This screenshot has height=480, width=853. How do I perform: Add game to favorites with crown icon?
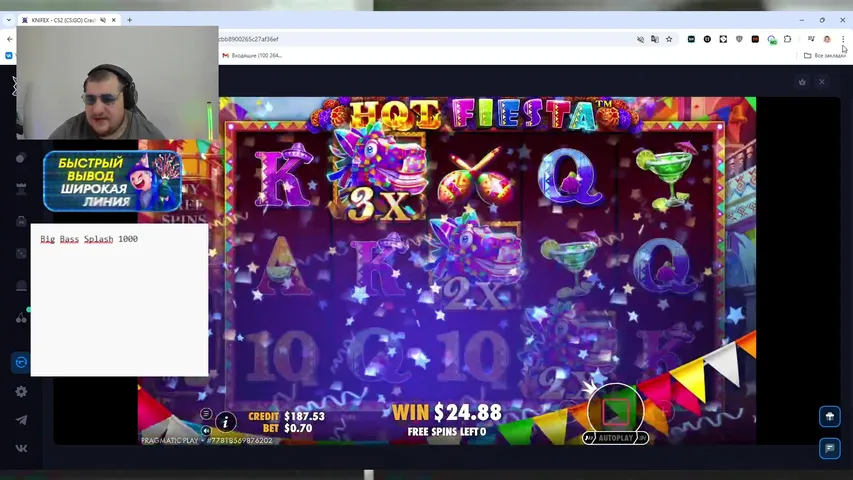point(802,82)
